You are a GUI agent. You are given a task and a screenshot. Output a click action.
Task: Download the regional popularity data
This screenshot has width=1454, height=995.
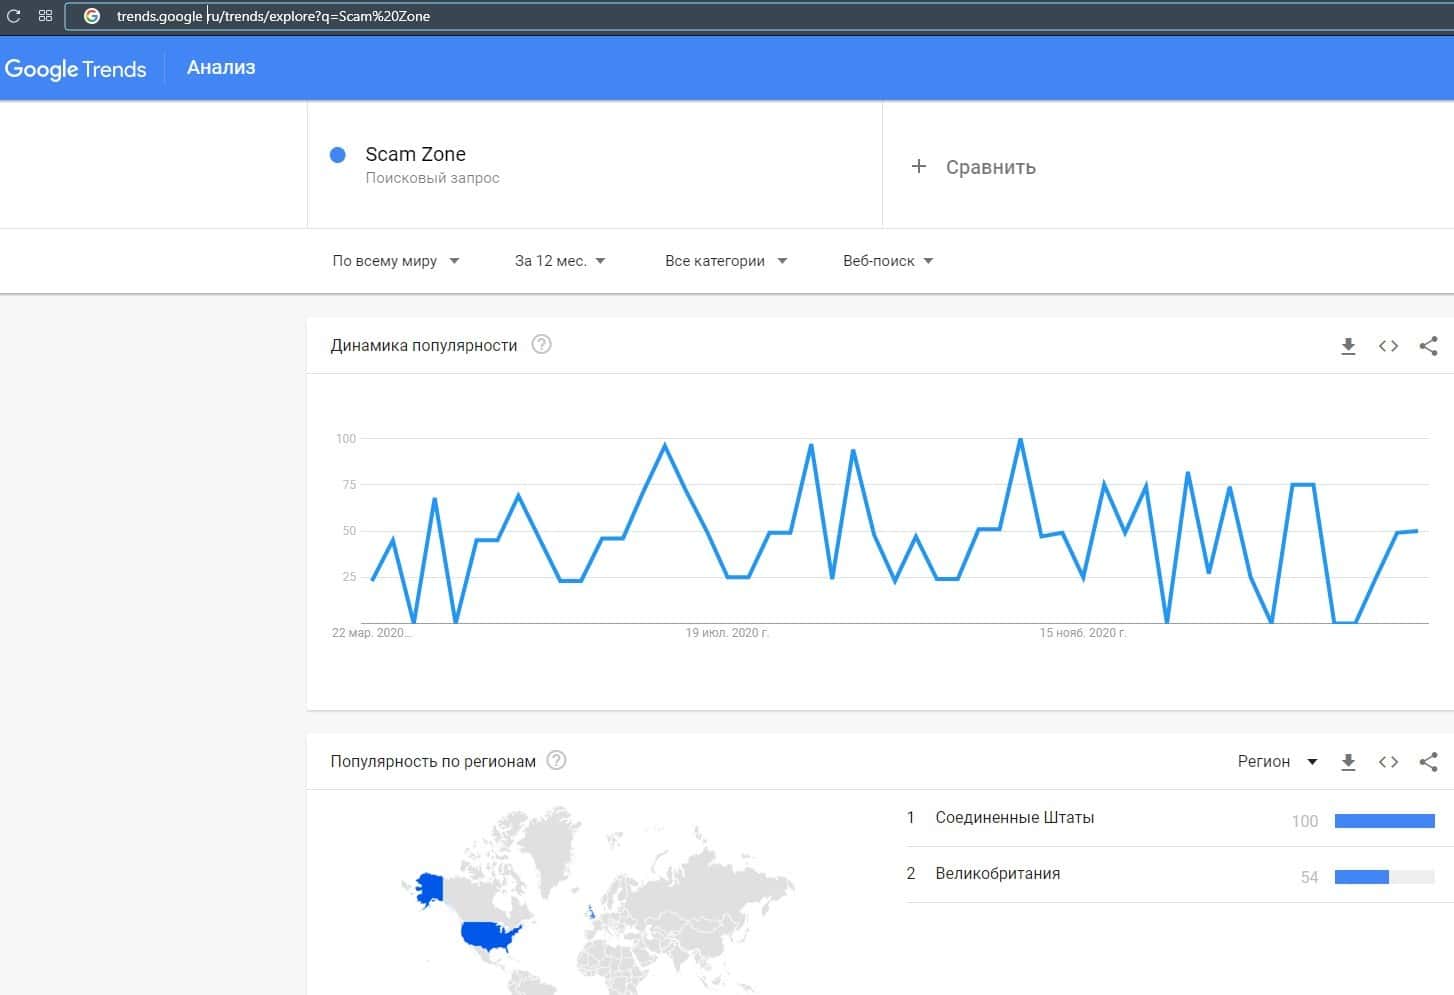coord(1348,762)
